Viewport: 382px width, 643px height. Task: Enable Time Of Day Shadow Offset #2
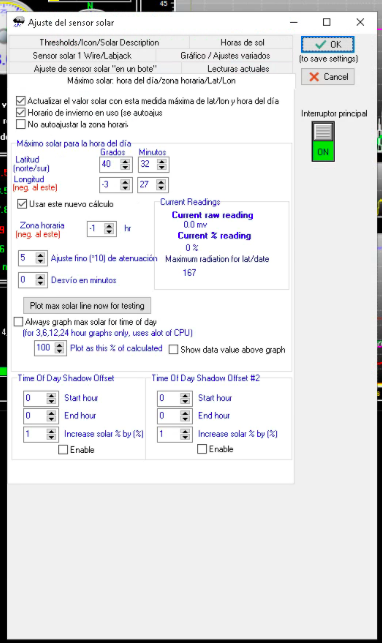coord(202,449)
